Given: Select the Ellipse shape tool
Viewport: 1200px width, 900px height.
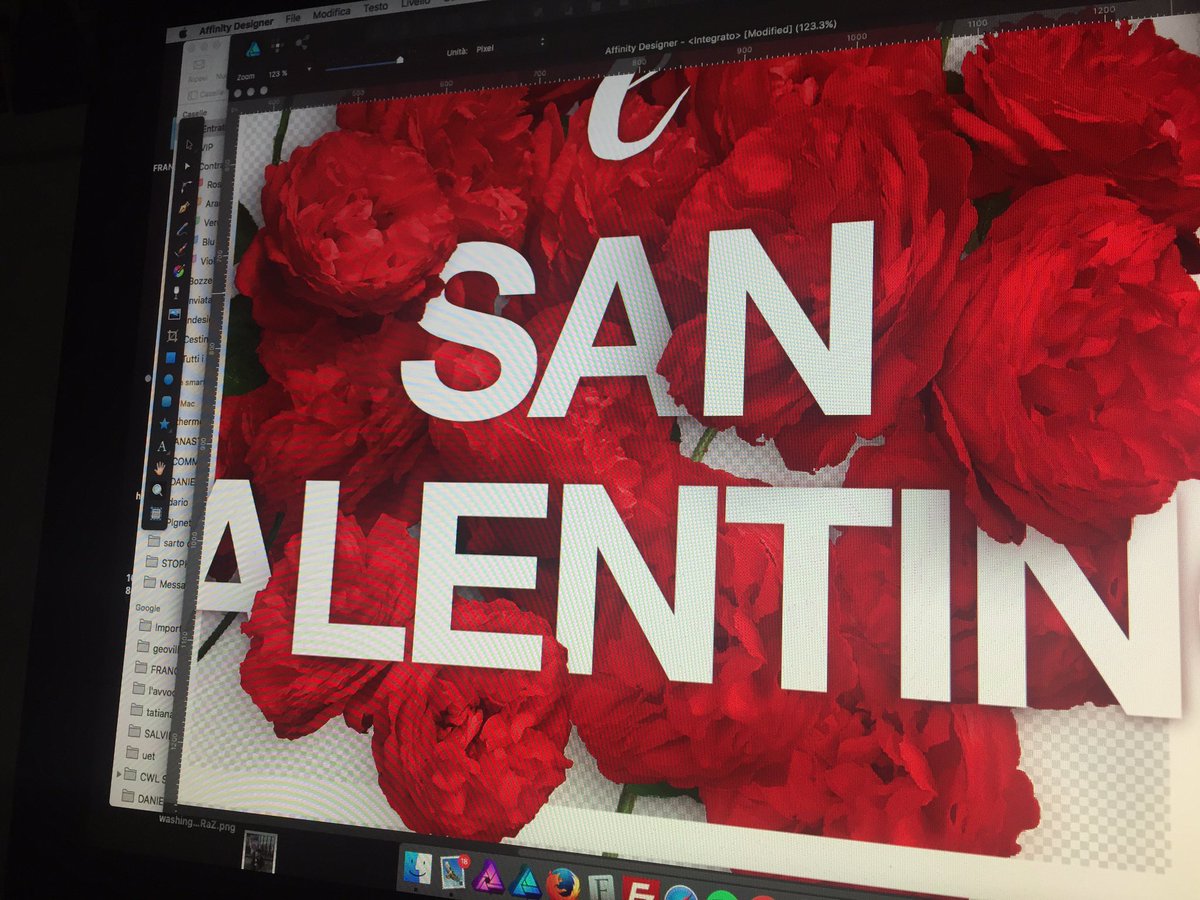Looking at the screenshot, I should [168, 379].
